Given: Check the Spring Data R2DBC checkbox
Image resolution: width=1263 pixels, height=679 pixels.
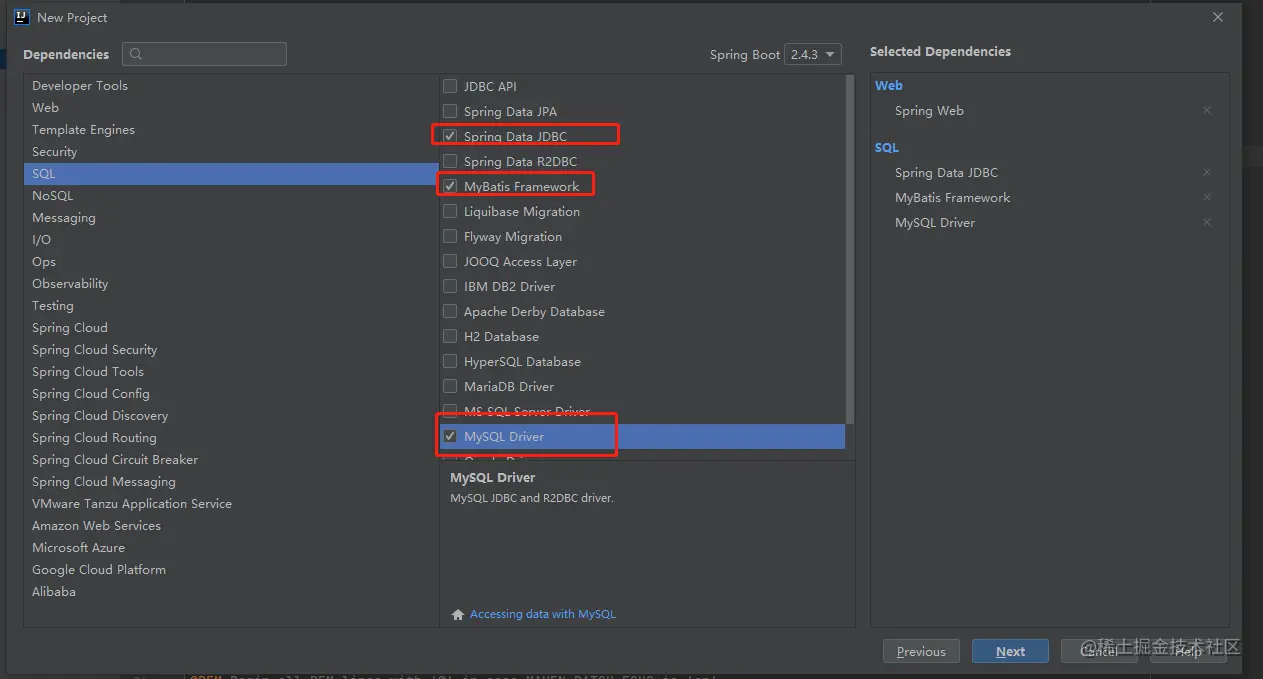Looking at the screenshot, I should tap(450, 161).
